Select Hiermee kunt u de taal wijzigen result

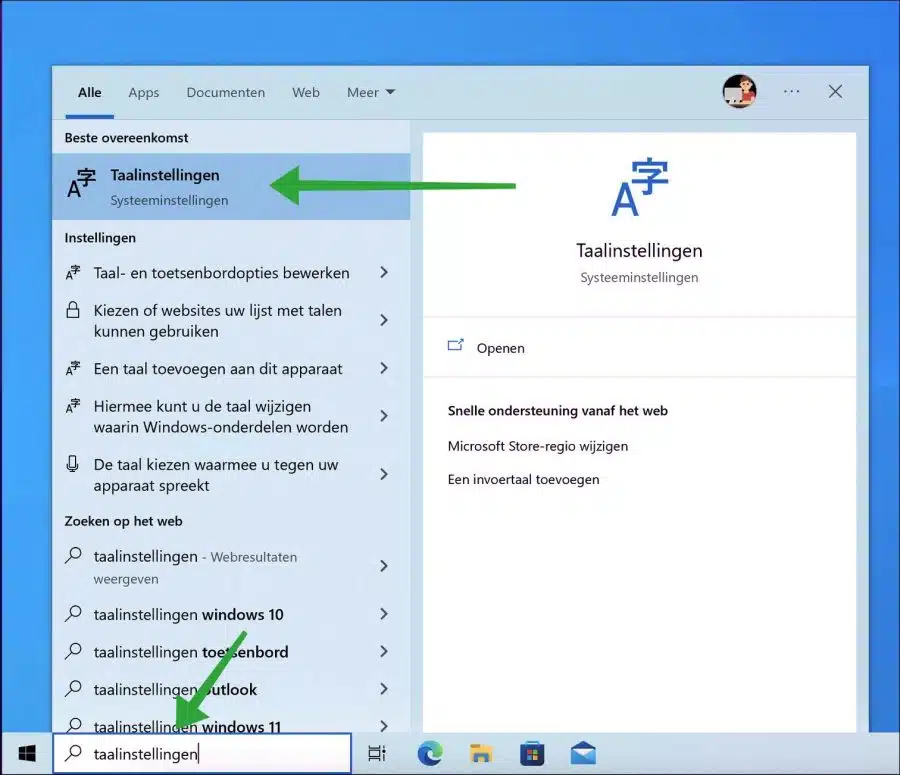231,416
